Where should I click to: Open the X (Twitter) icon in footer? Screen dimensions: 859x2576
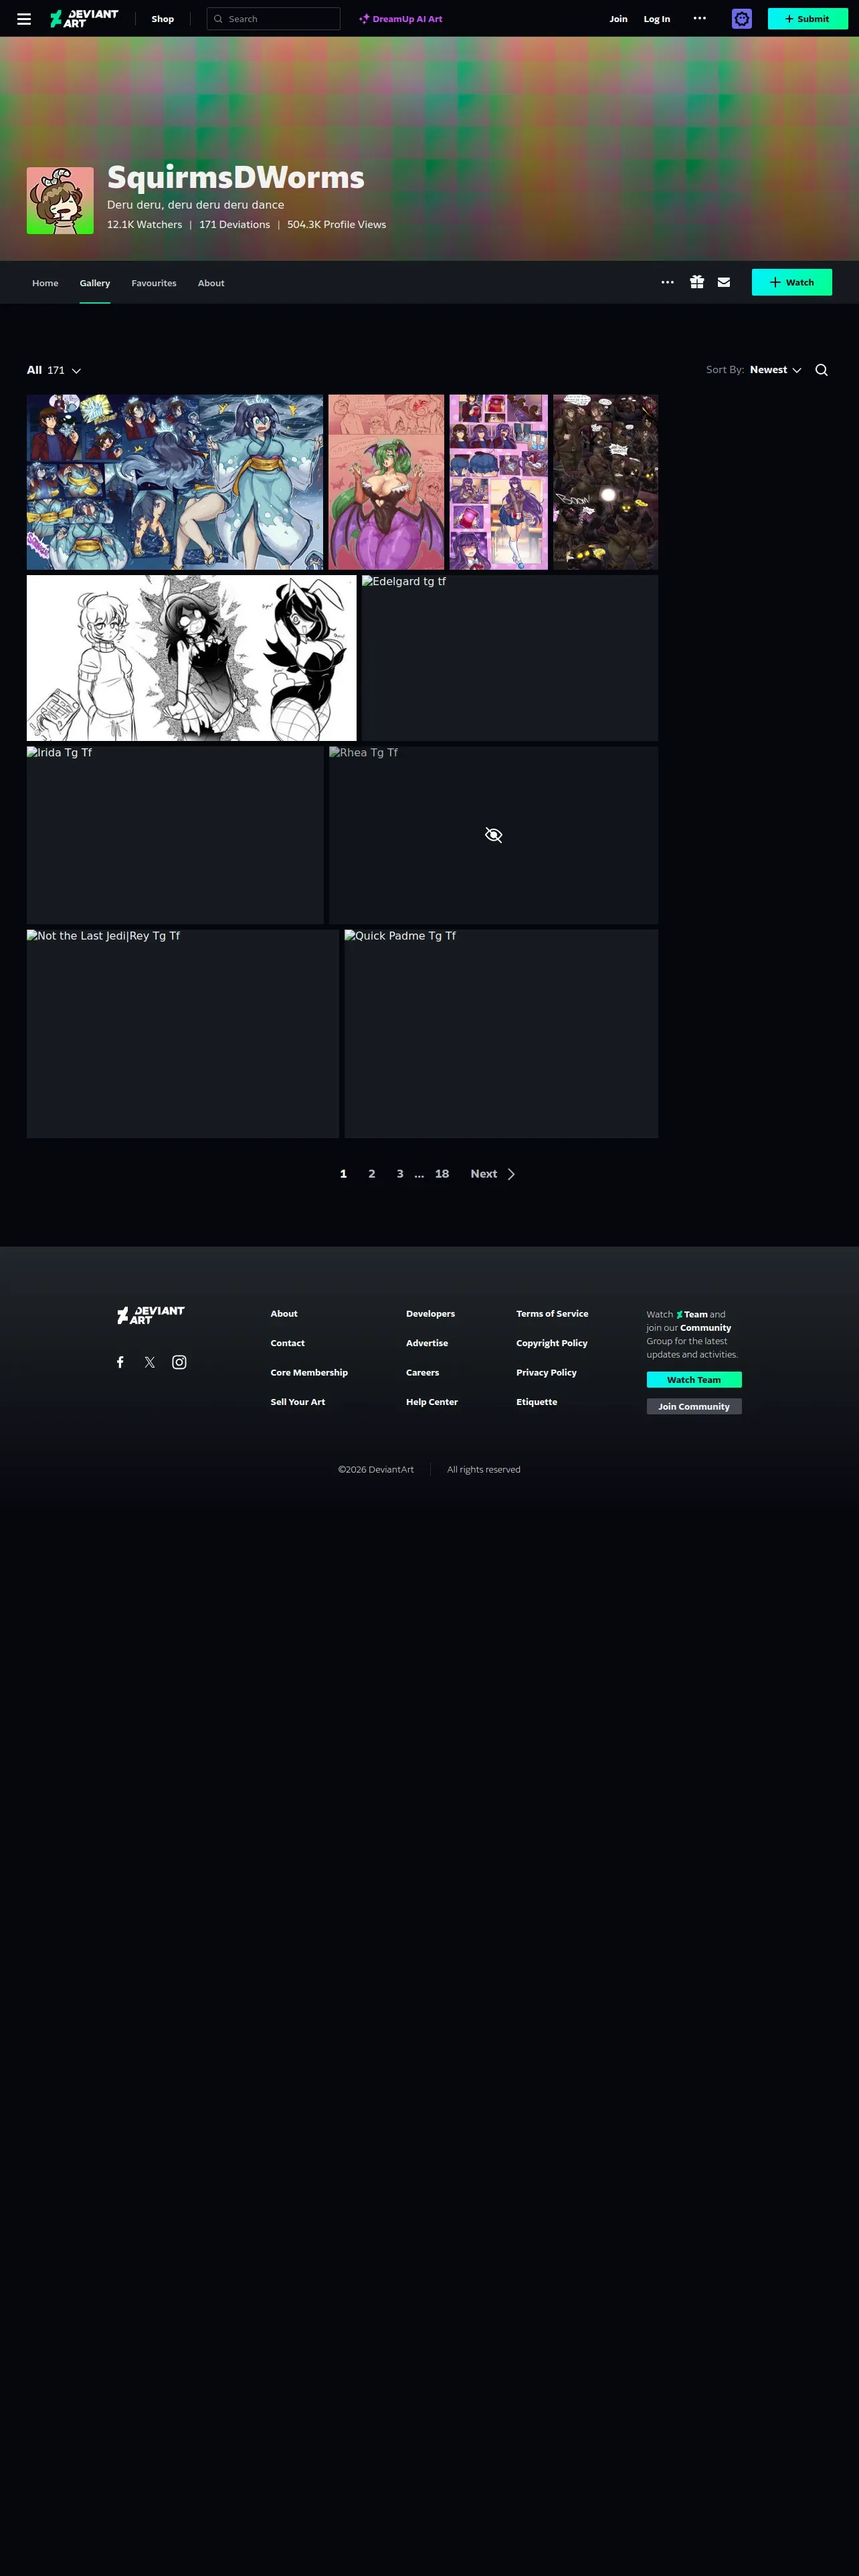point(150,1362)
